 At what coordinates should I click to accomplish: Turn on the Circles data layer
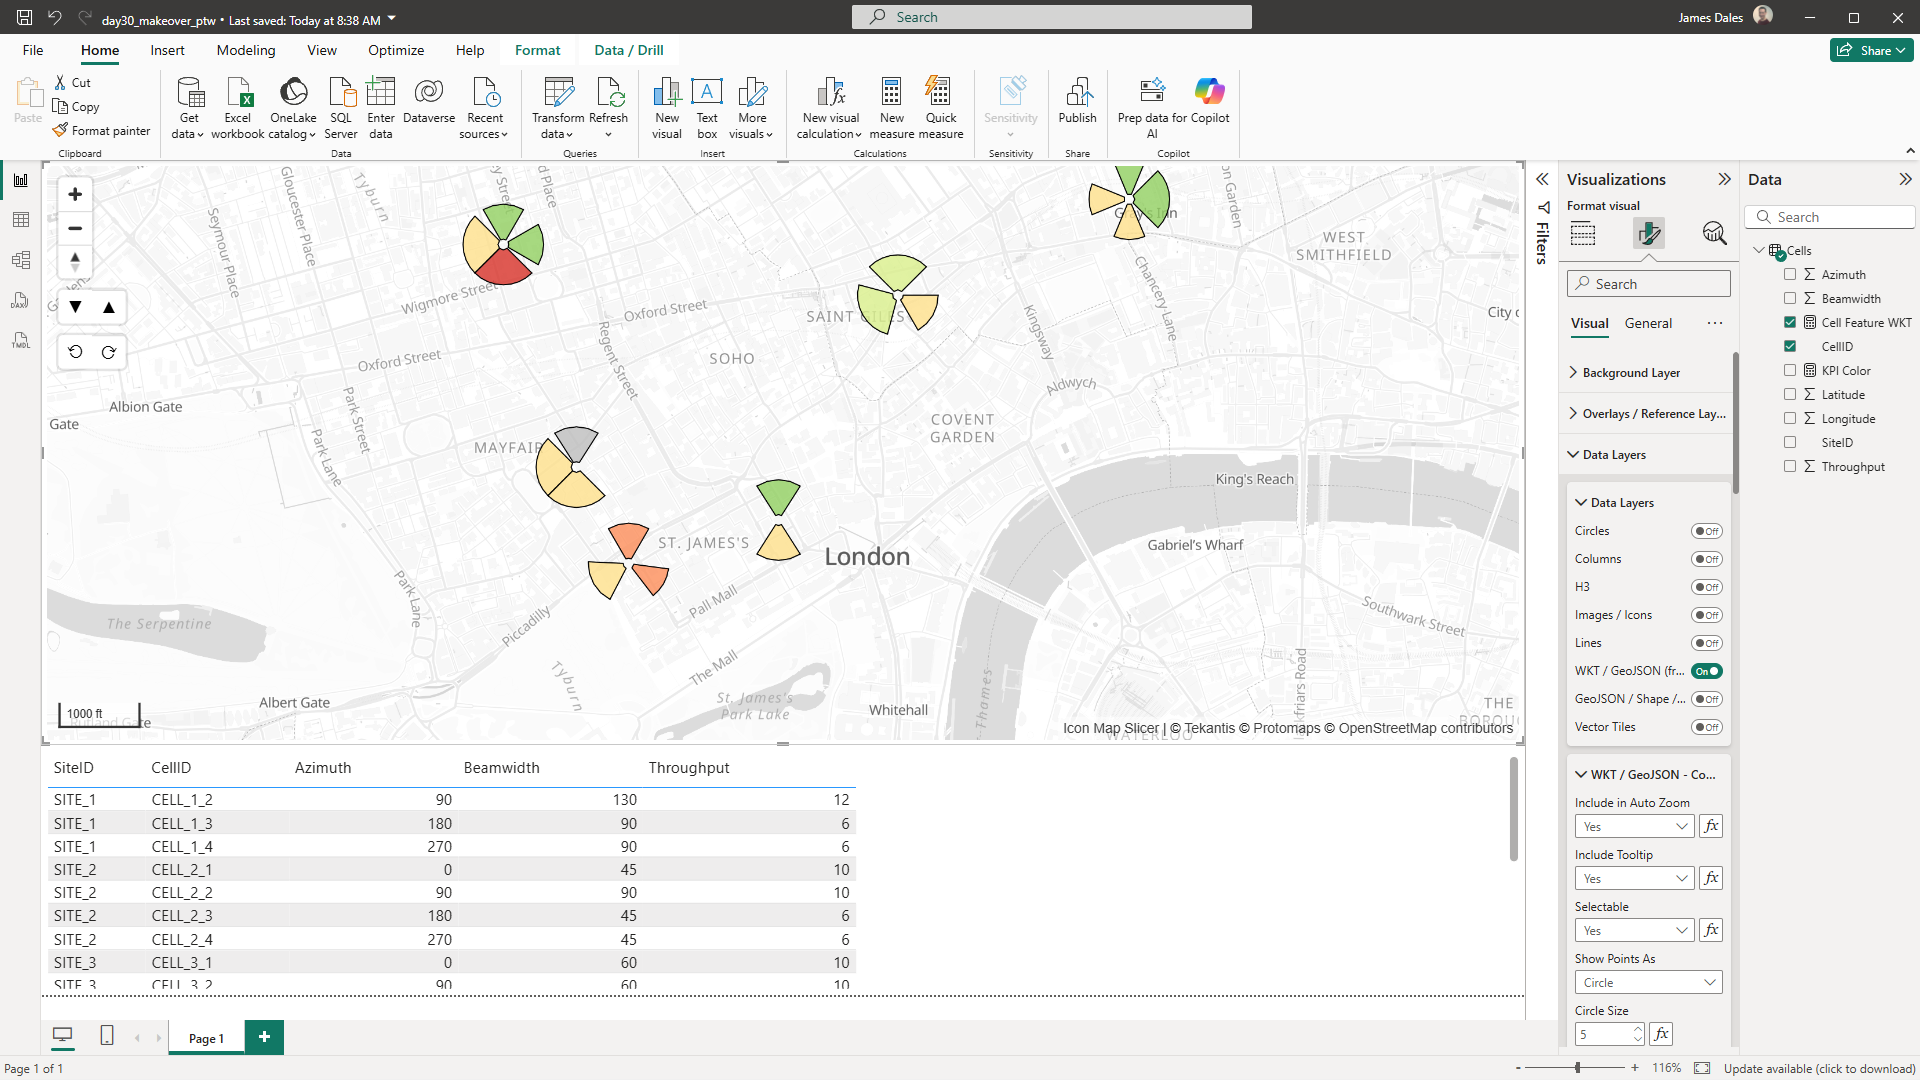click(x=1706, y=531)
